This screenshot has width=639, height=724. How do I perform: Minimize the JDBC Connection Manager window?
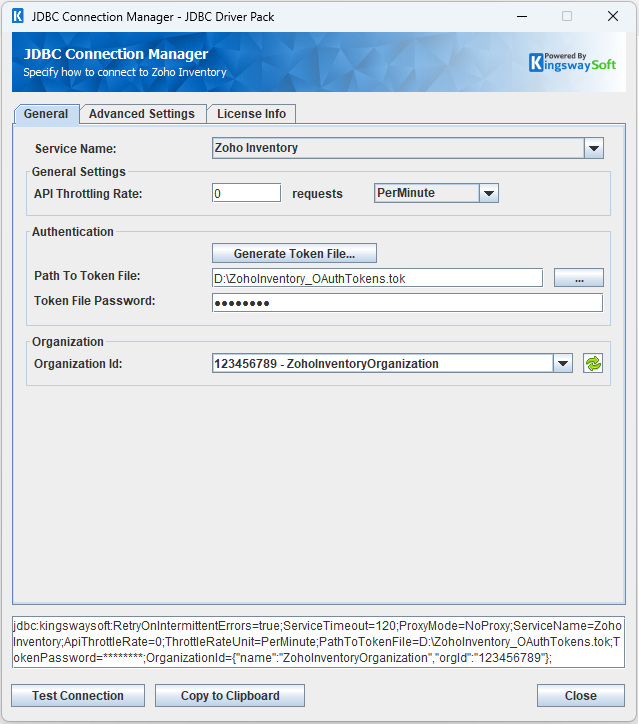tap(521, 16)
